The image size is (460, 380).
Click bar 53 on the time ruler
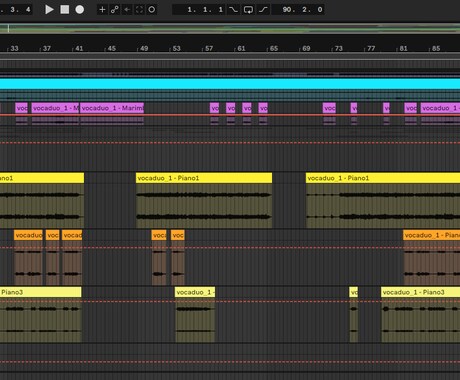(x=176, y=49)
